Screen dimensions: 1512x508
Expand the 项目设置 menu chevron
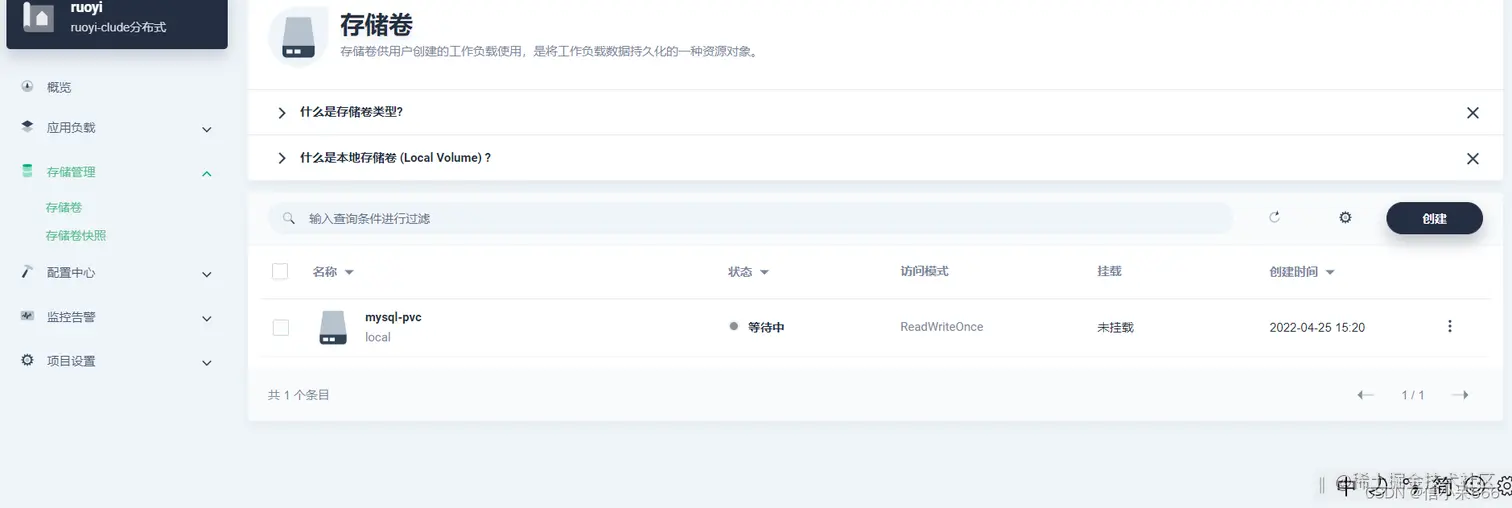(x=207, y=362)
